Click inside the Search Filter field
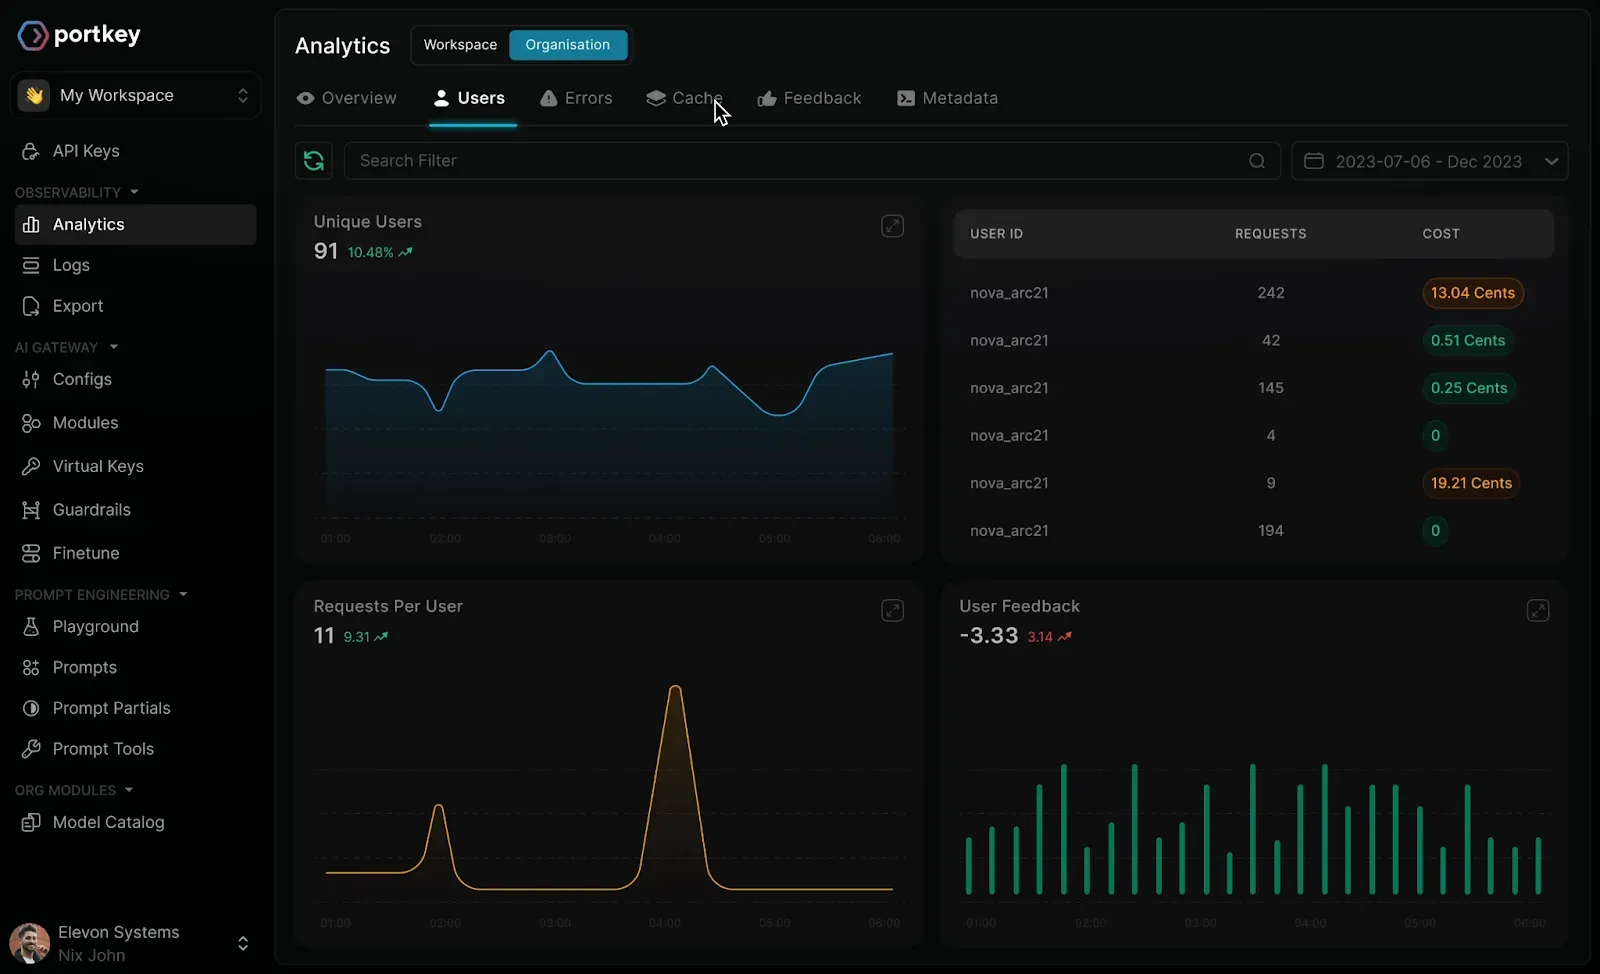The width and height of the screenshot is (1600, 974). point(700,160)
